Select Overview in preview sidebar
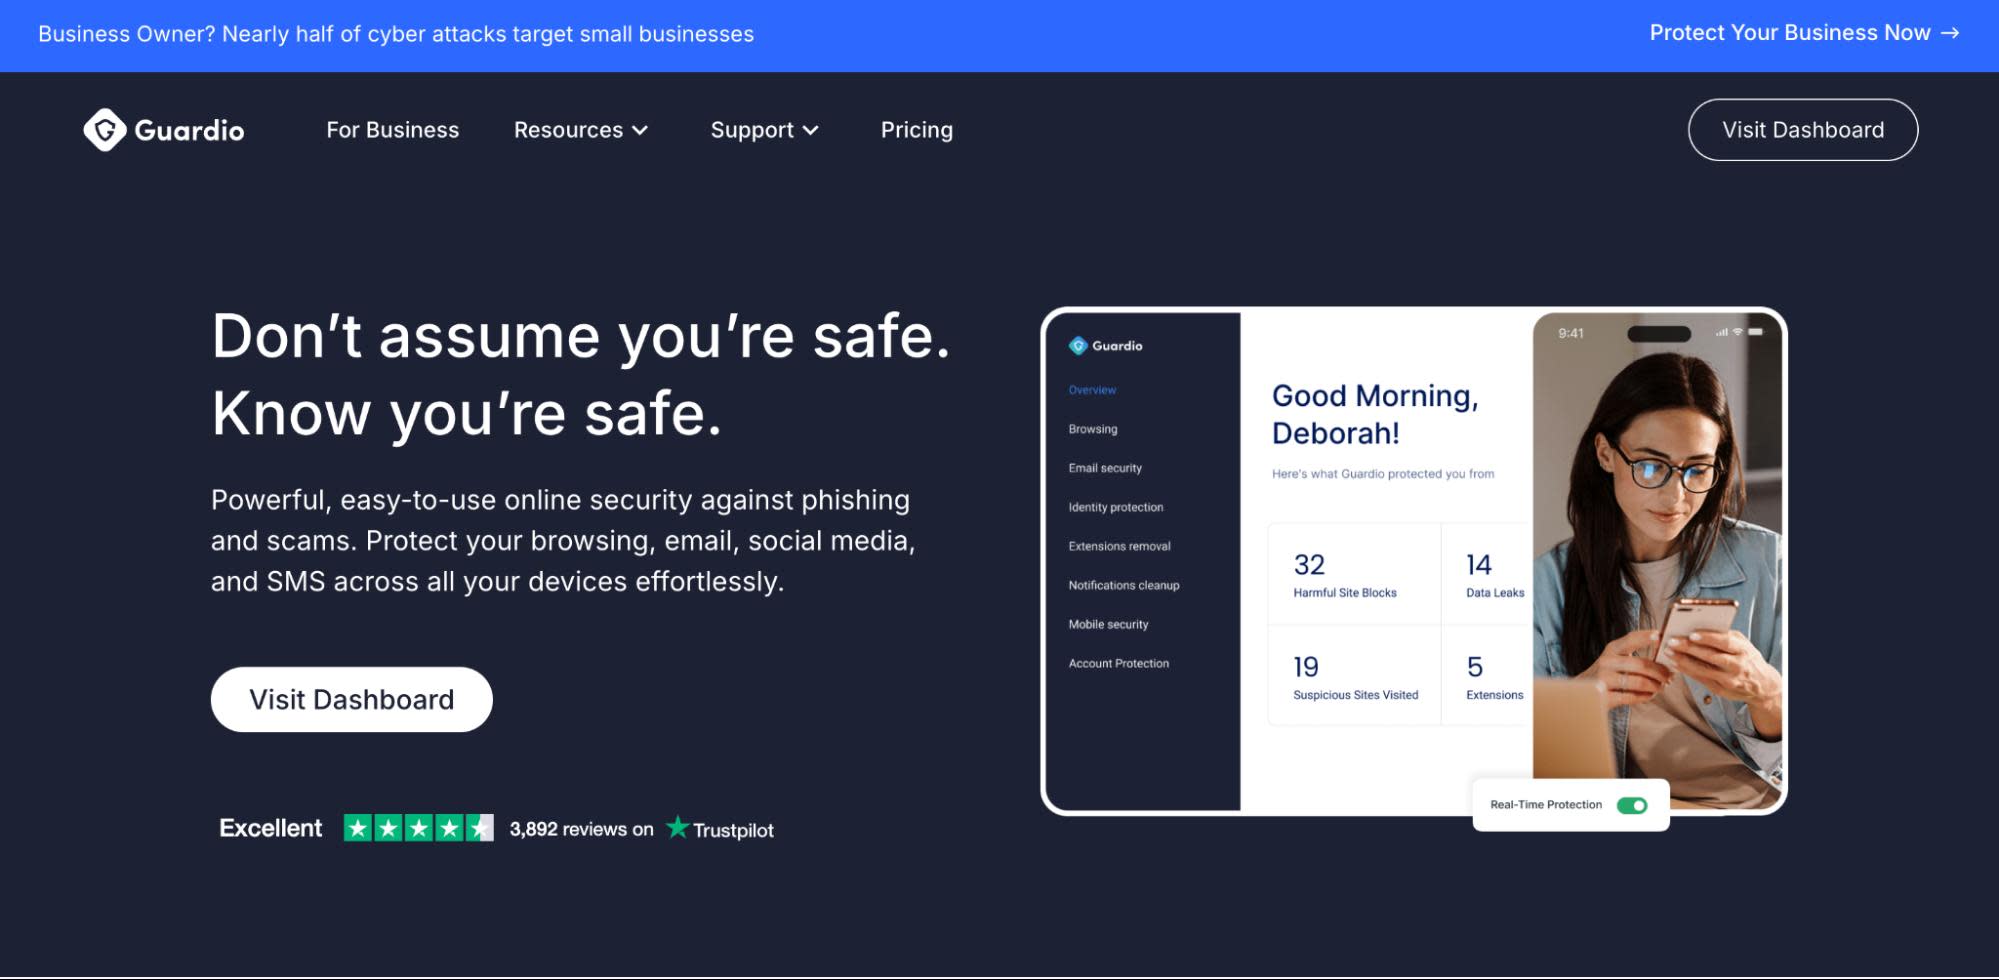 pyautogui.click(x=1092, y=390)
